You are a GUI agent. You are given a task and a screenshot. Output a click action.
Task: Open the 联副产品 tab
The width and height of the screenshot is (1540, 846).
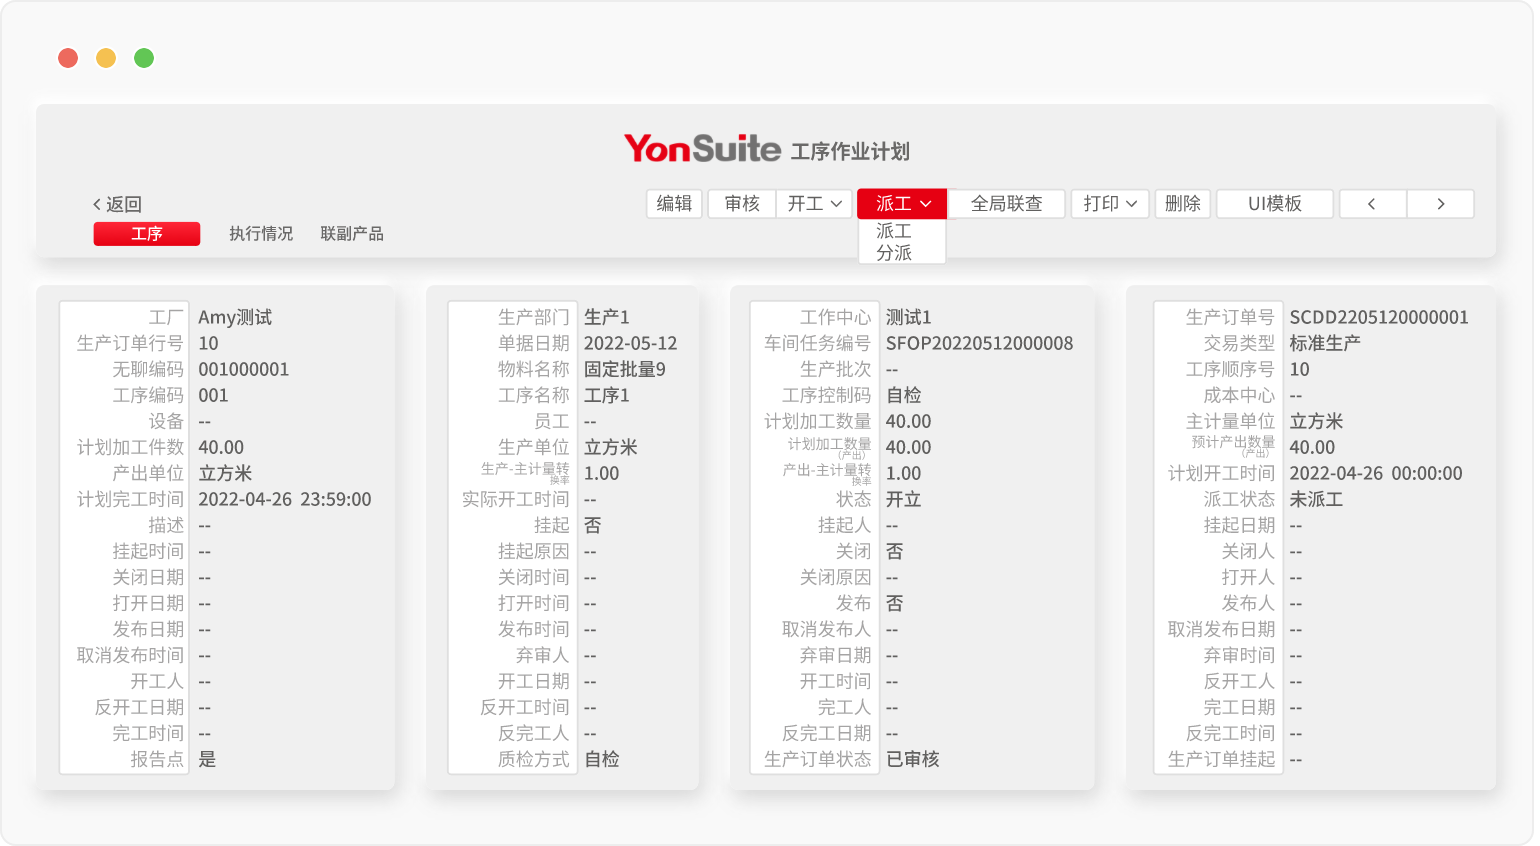tap(352, 234)
